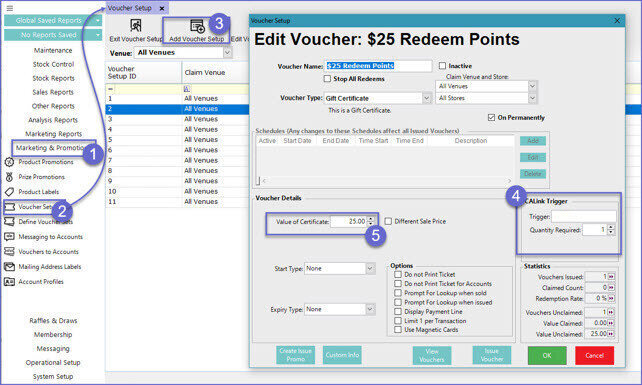The height and width of the screenshot is (385, 642).
Task: Click the Add Voucher Setup icon
Action: pyautogui.click(x=197, y=25)
